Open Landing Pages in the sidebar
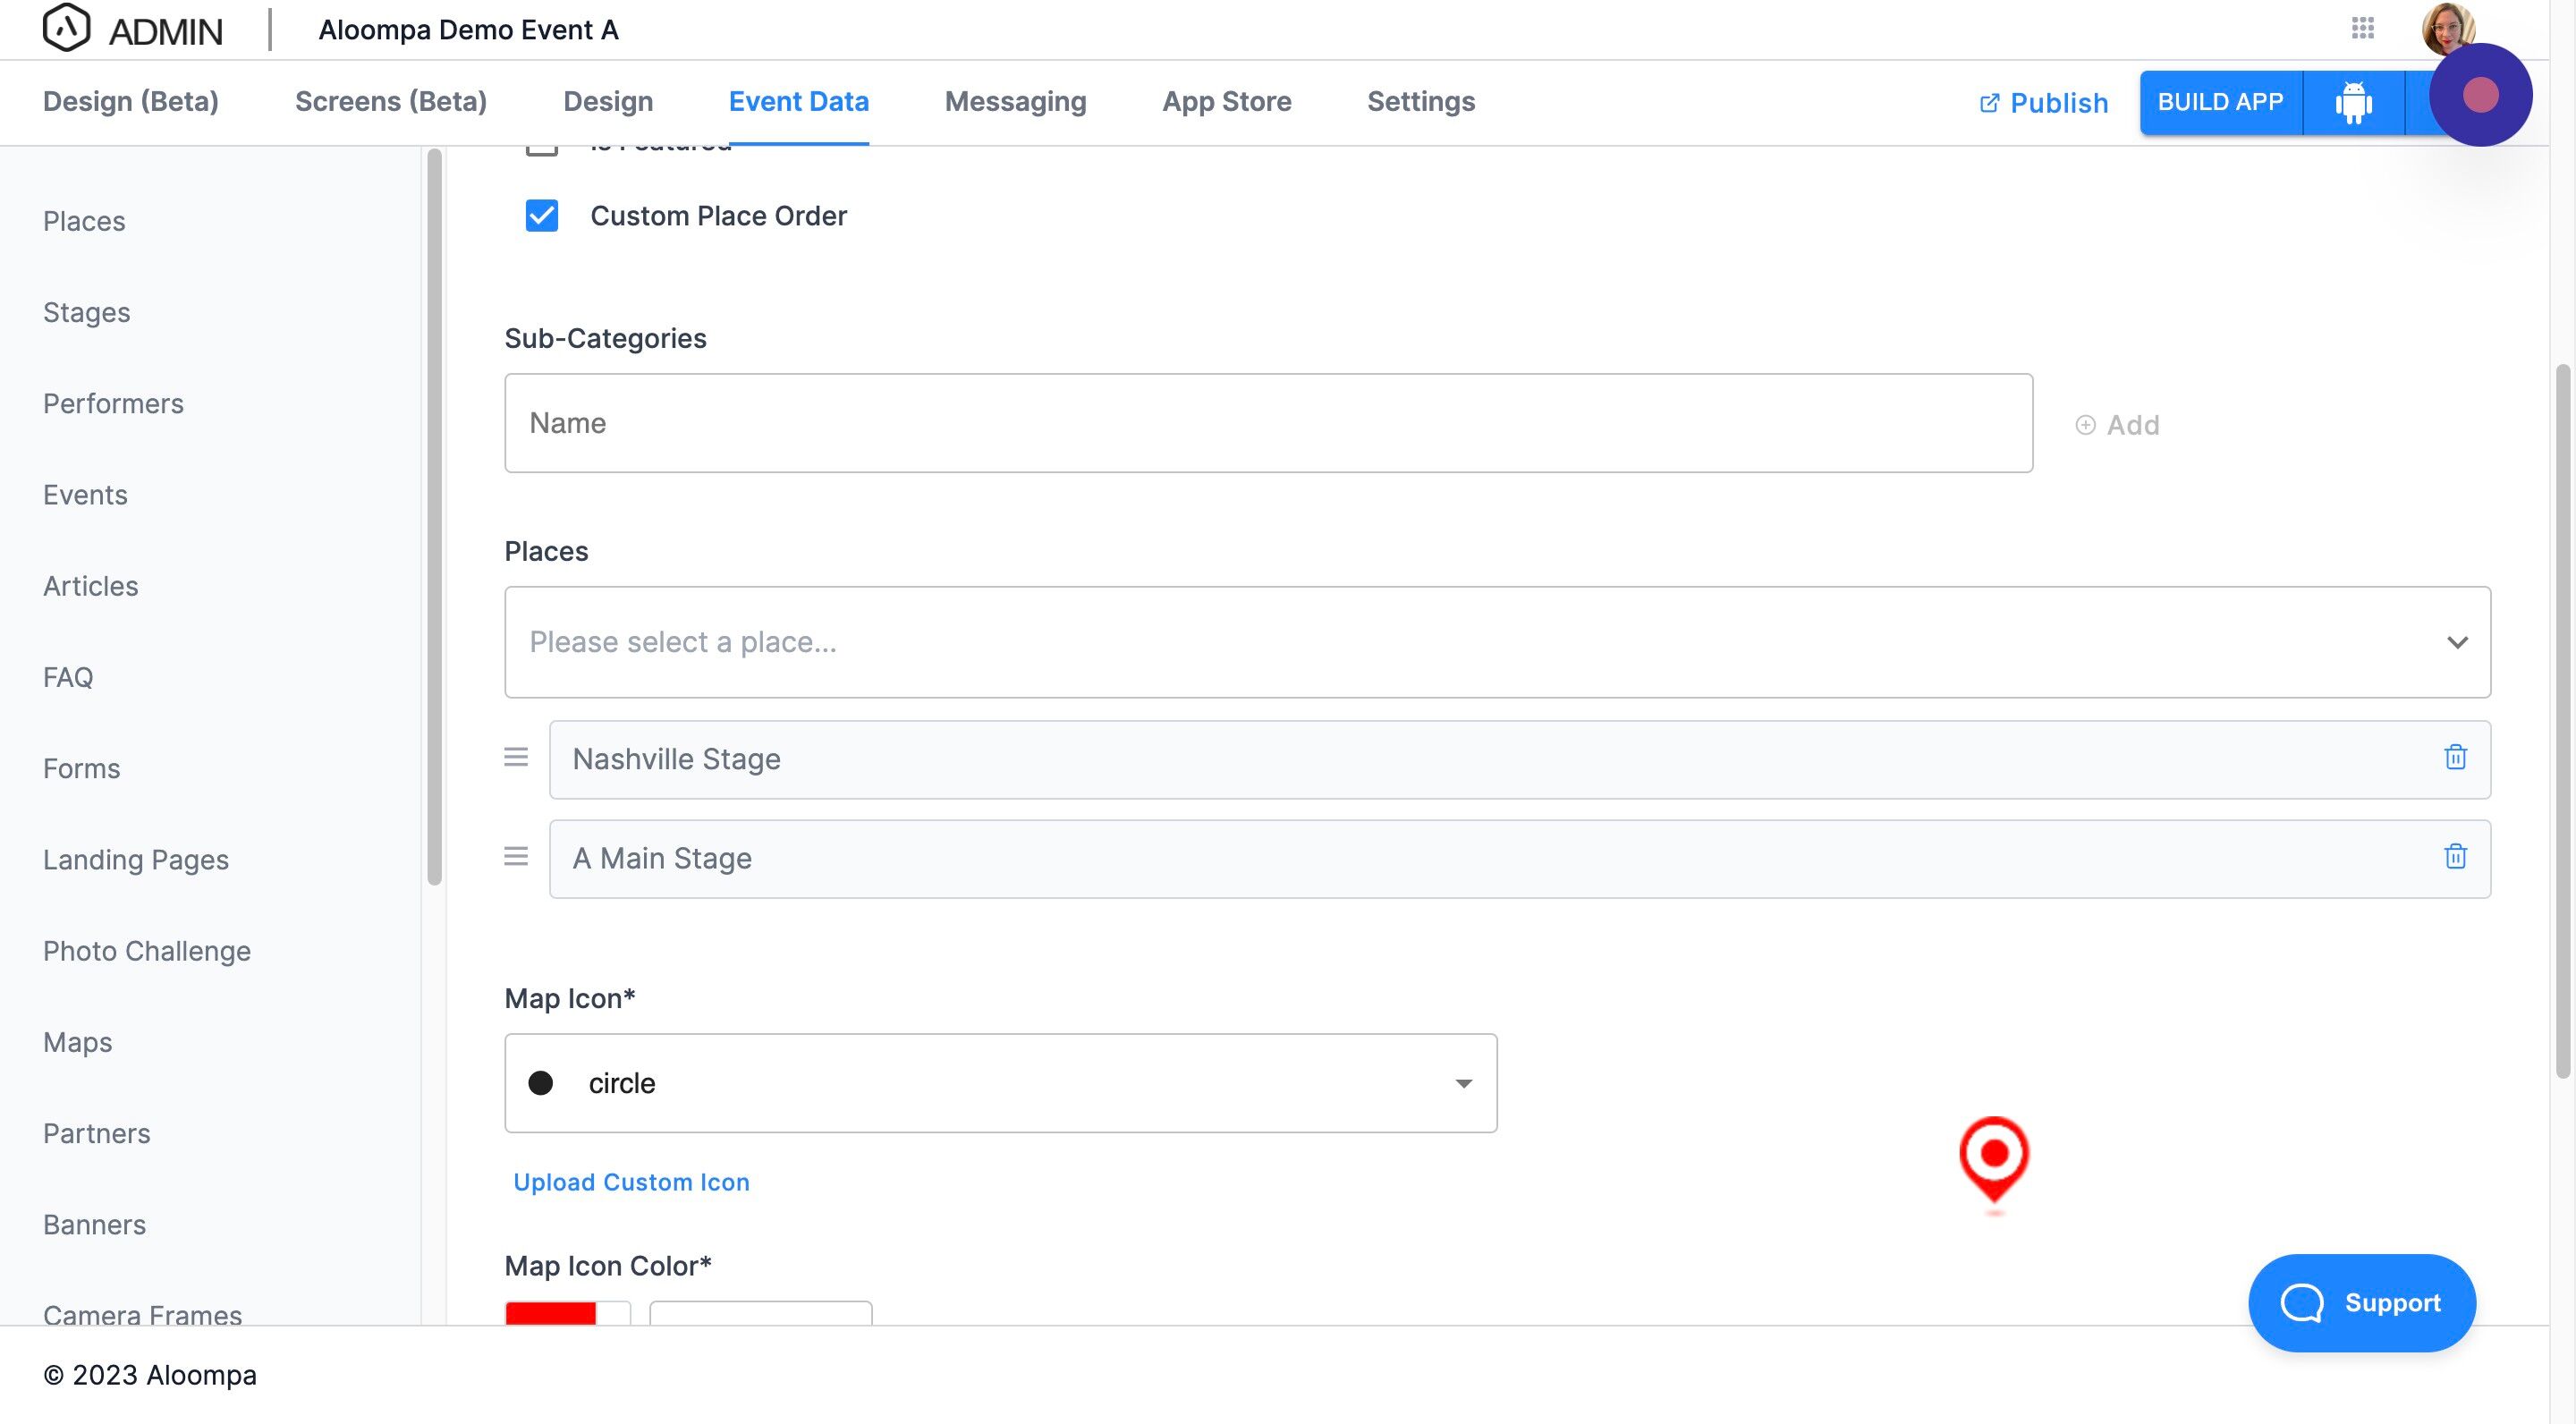Image resolution: width=2576 pixels, height=1424 pixels. [x=136, y=860]
